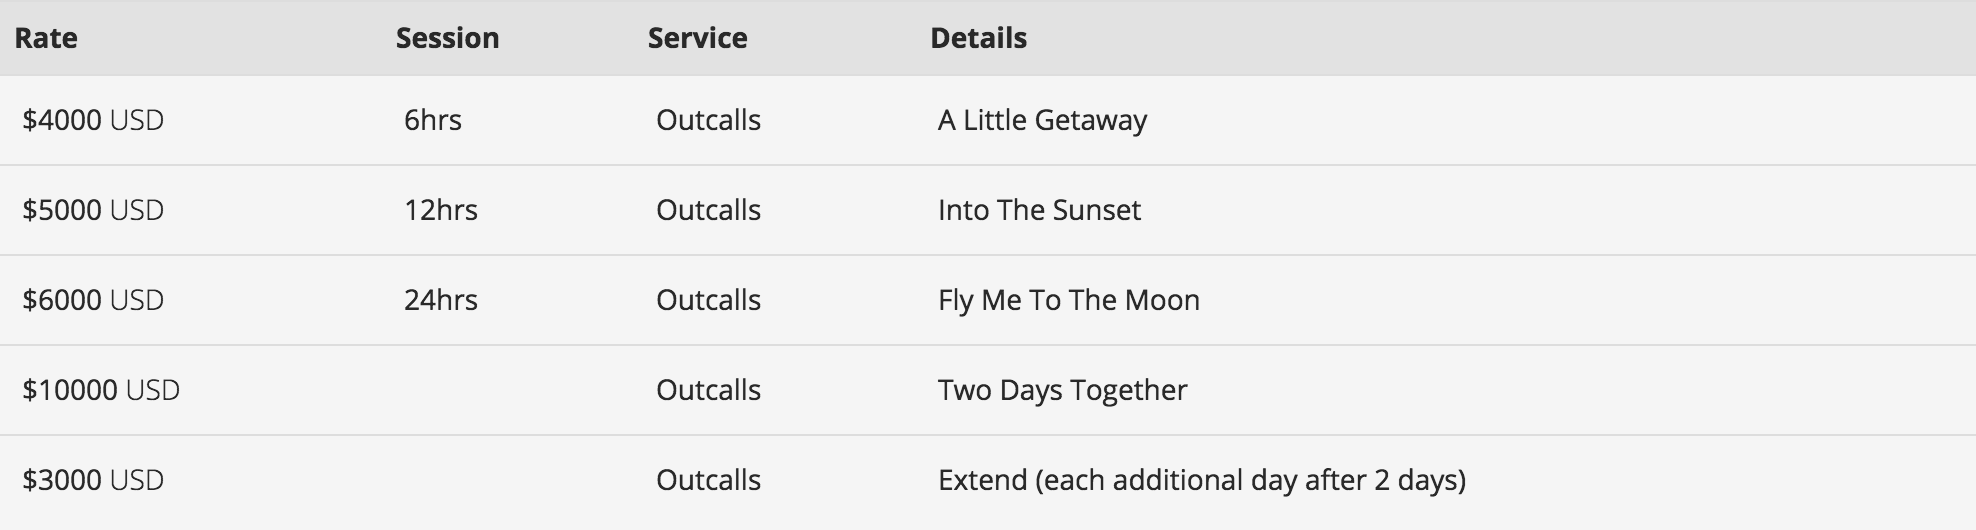Click Outcalls in the 6hrs row
Screen dimensions: 1976x530
click(x=708, y=120)
